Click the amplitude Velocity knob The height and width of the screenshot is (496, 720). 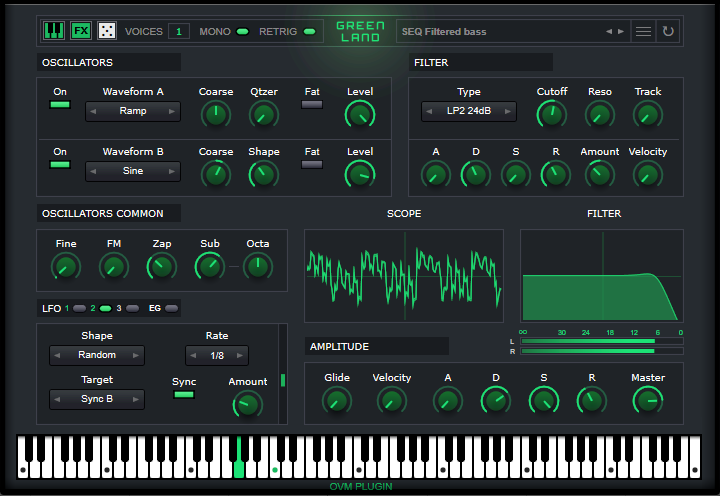click(x=392, y=401)
